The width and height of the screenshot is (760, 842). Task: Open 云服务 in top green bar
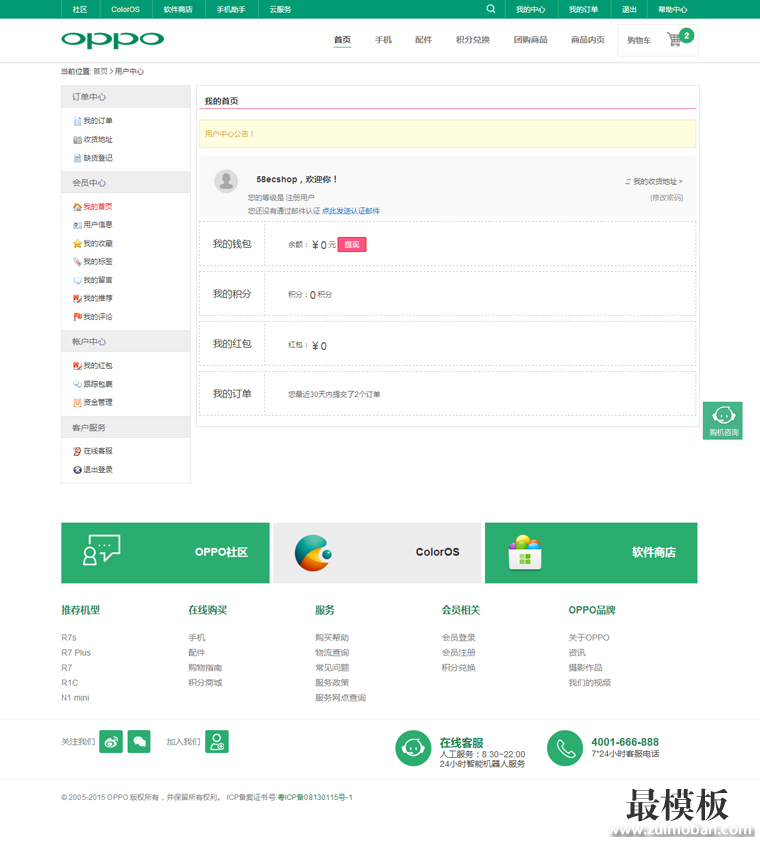click(280, 9)
